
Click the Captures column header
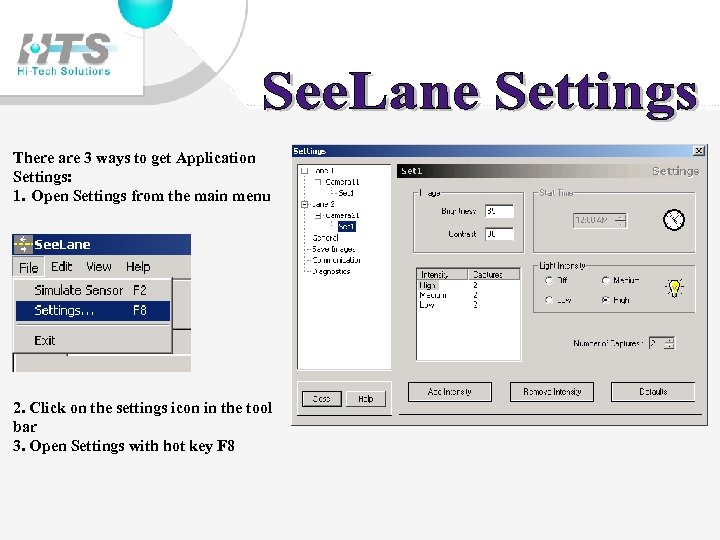[x=494, y=274]
